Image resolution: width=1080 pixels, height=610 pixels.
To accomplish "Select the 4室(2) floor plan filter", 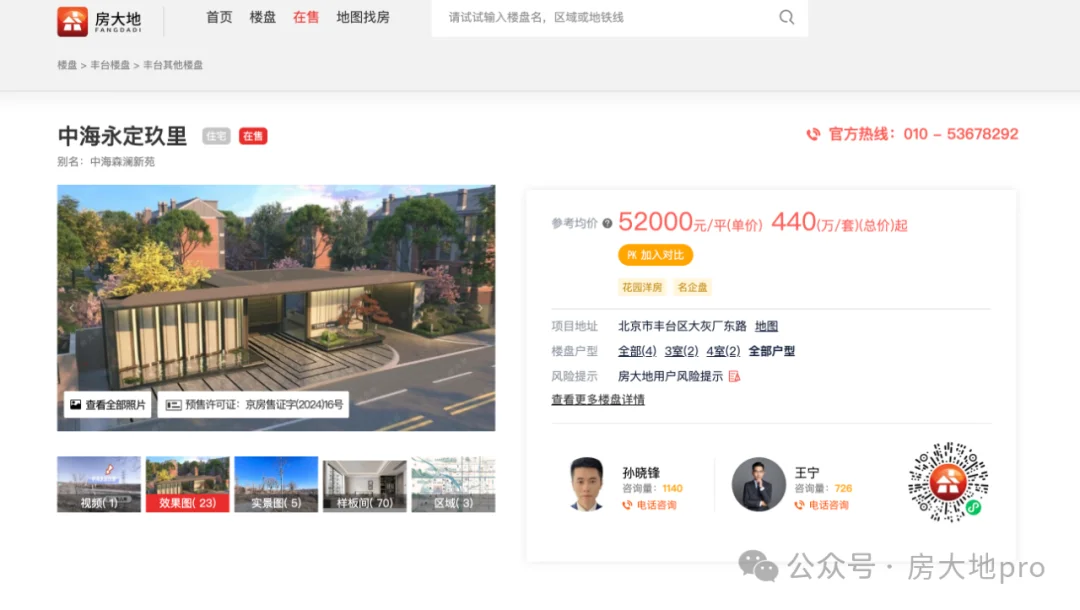I will pyautogui.click(x=723, y=351).
